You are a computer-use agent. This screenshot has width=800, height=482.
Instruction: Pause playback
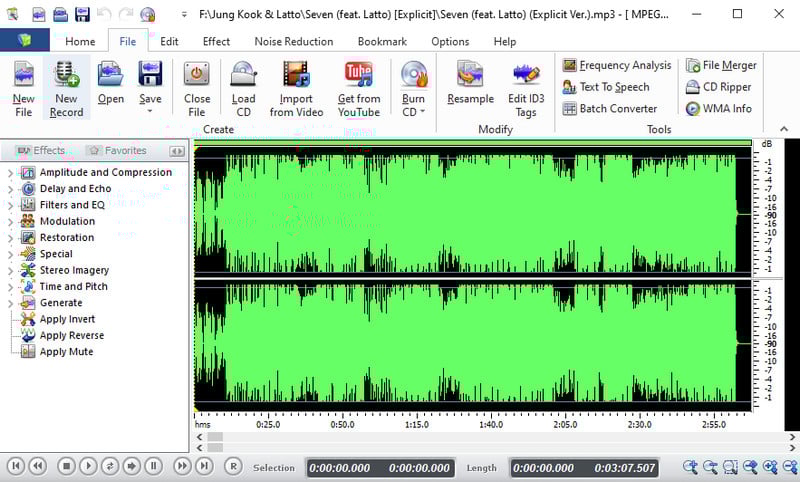tap(154, 466)
